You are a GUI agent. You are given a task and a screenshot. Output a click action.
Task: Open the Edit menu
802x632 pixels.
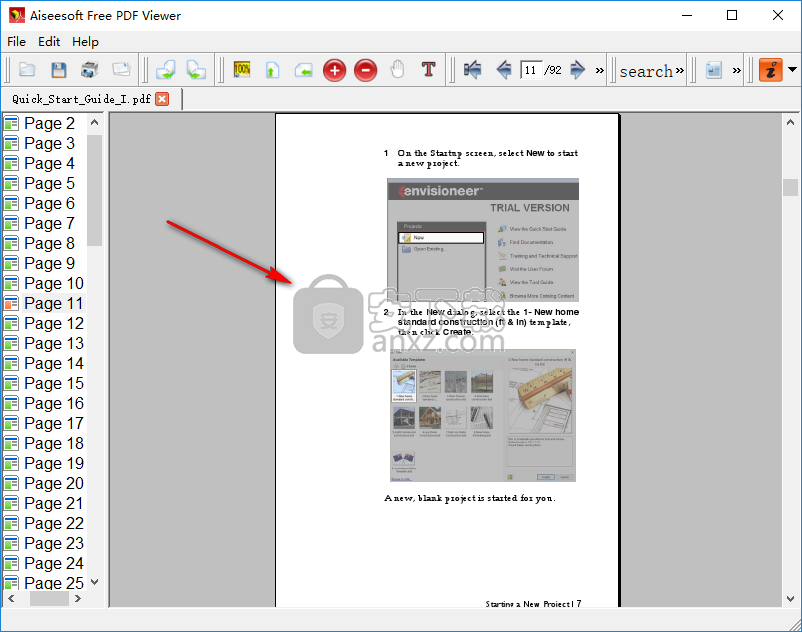[x=49, y=42]
